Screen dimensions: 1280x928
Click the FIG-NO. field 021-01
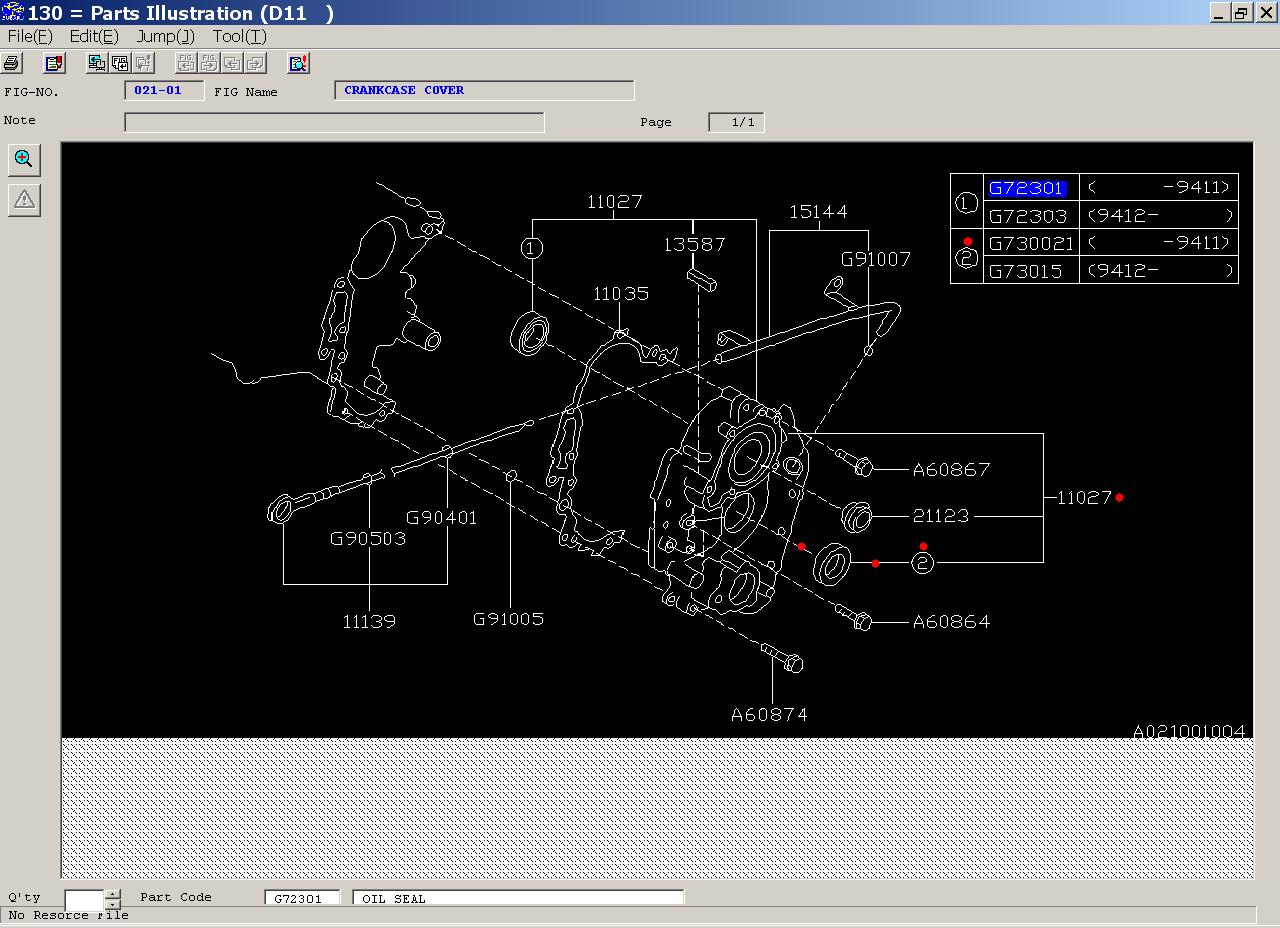click(164, 90)
